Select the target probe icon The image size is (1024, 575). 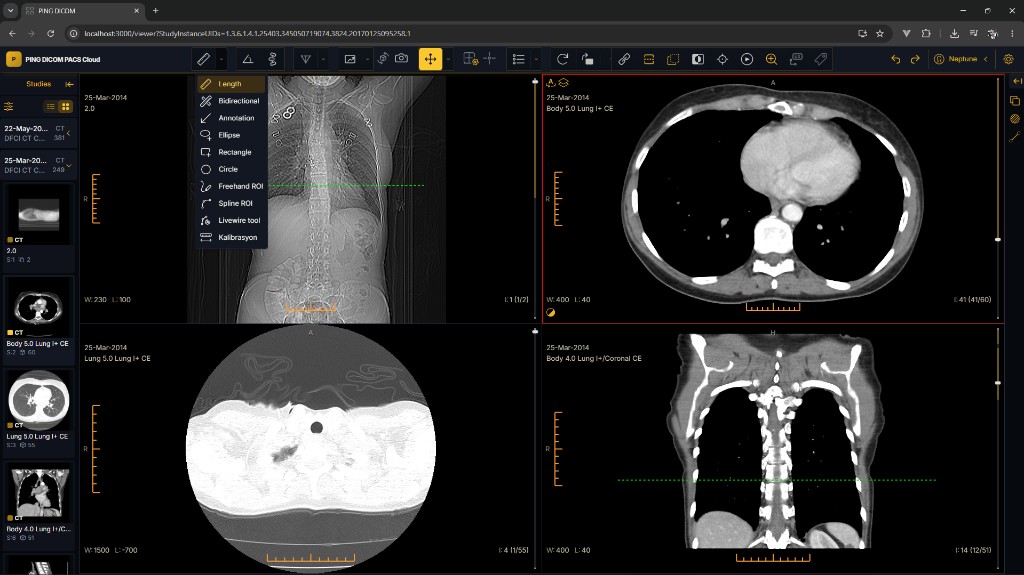tap(722, 59)
